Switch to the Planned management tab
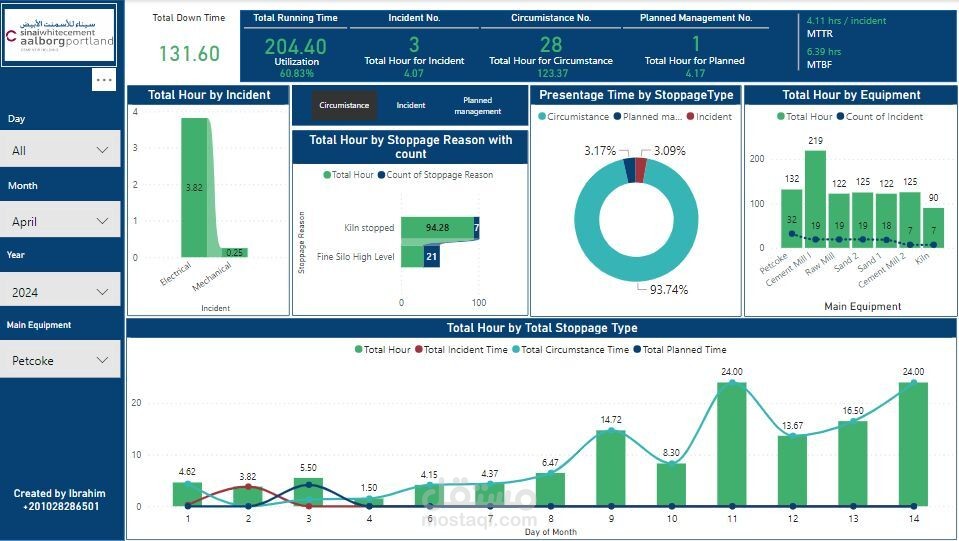 [478, 105]
